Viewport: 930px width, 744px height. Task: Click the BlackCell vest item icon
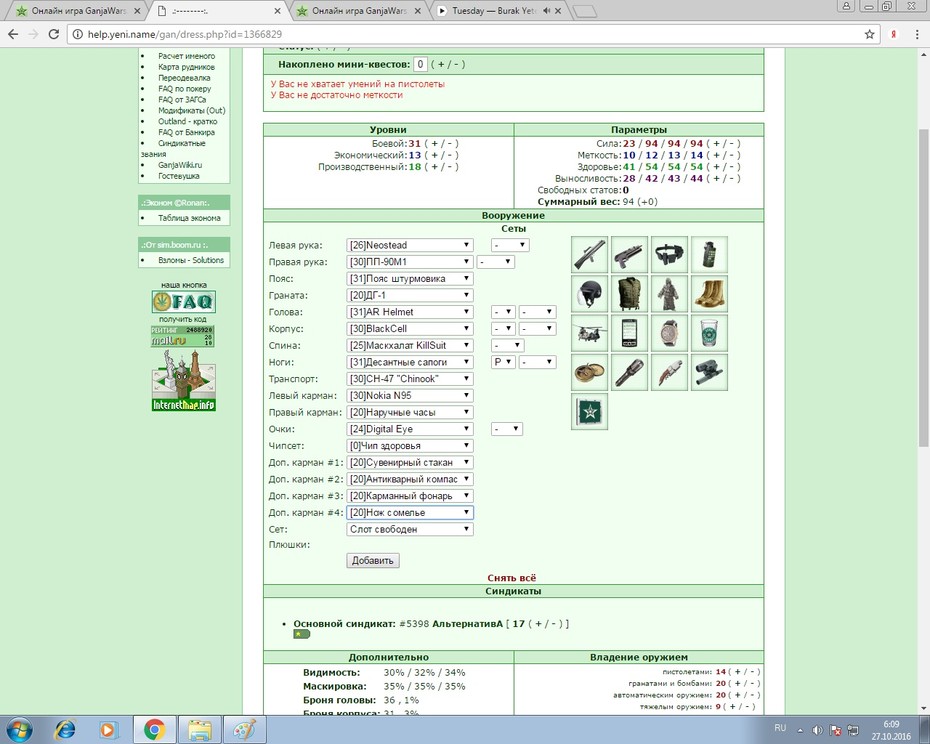(629, 294)
